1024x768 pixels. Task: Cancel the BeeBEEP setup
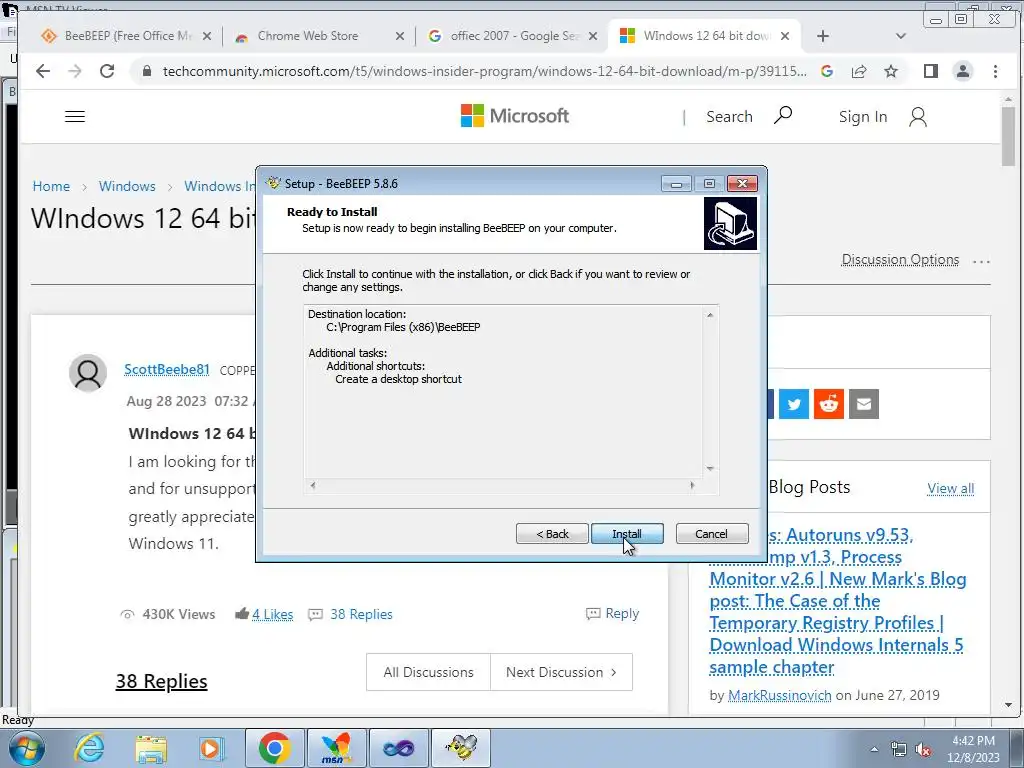(x=712, y=534)
